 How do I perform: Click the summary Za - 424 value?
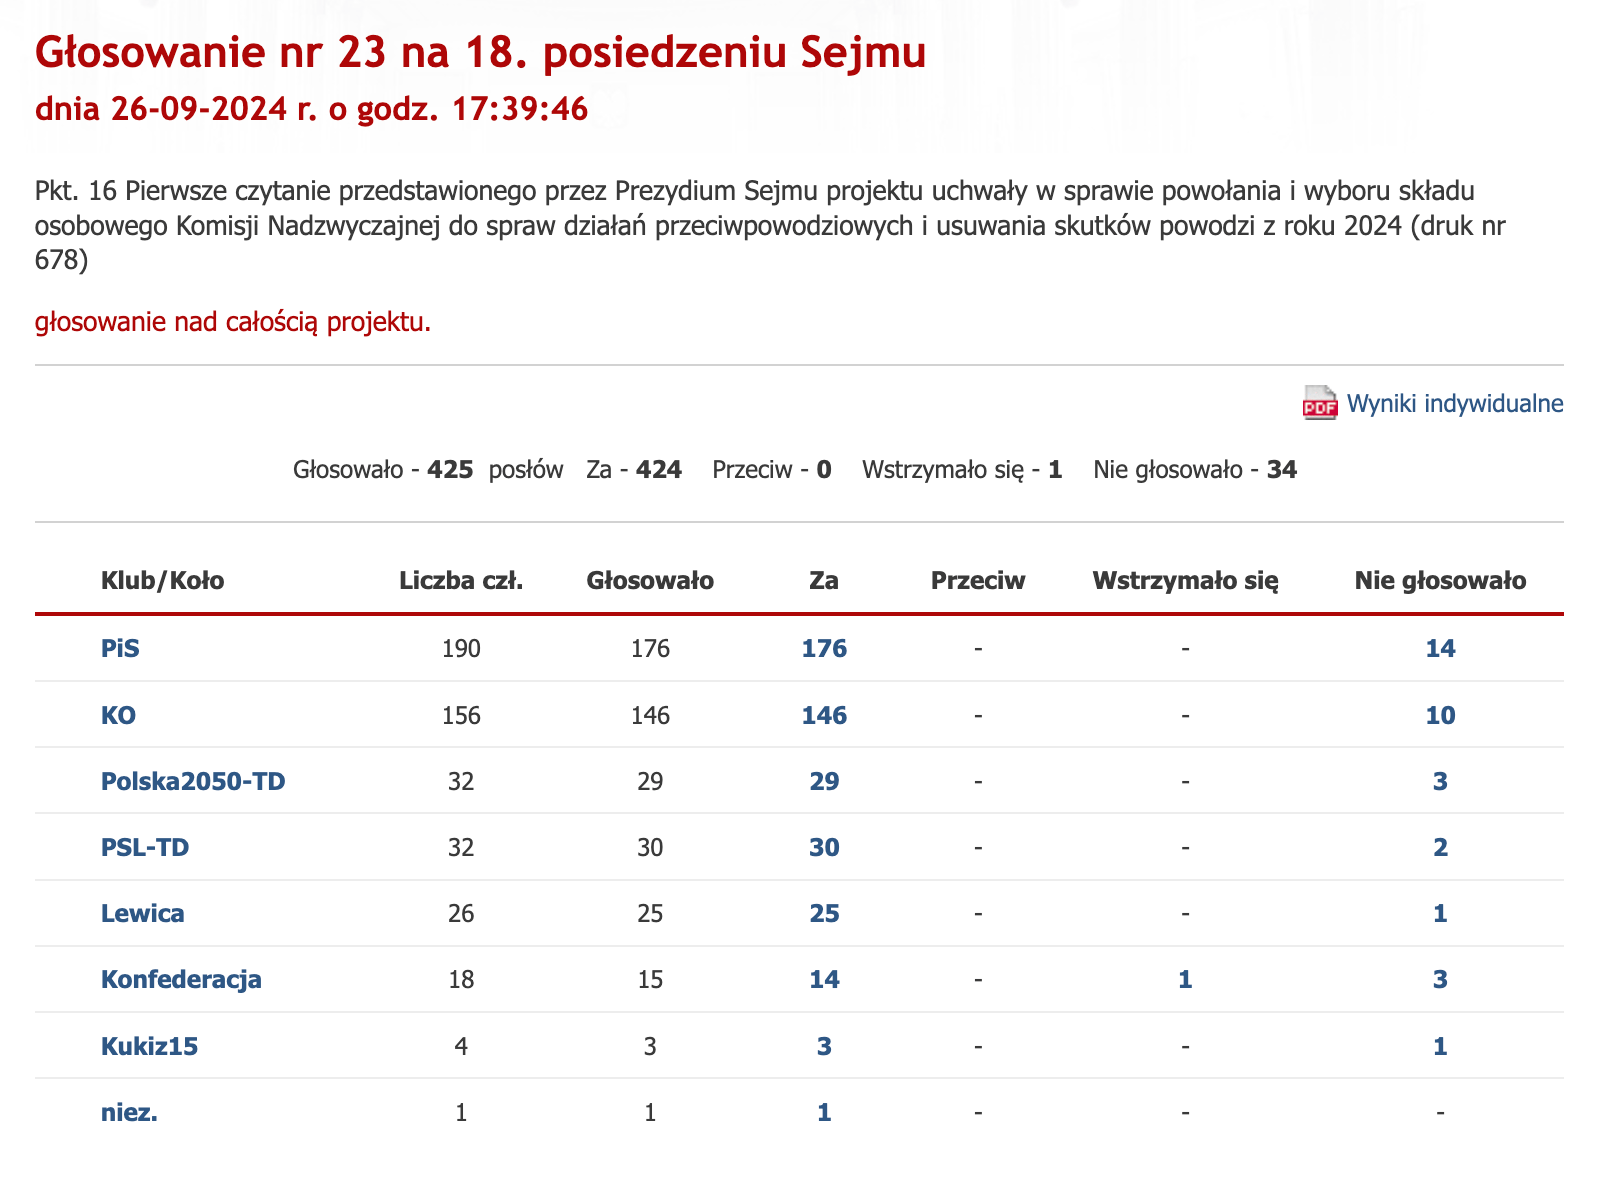pos(634,469)
